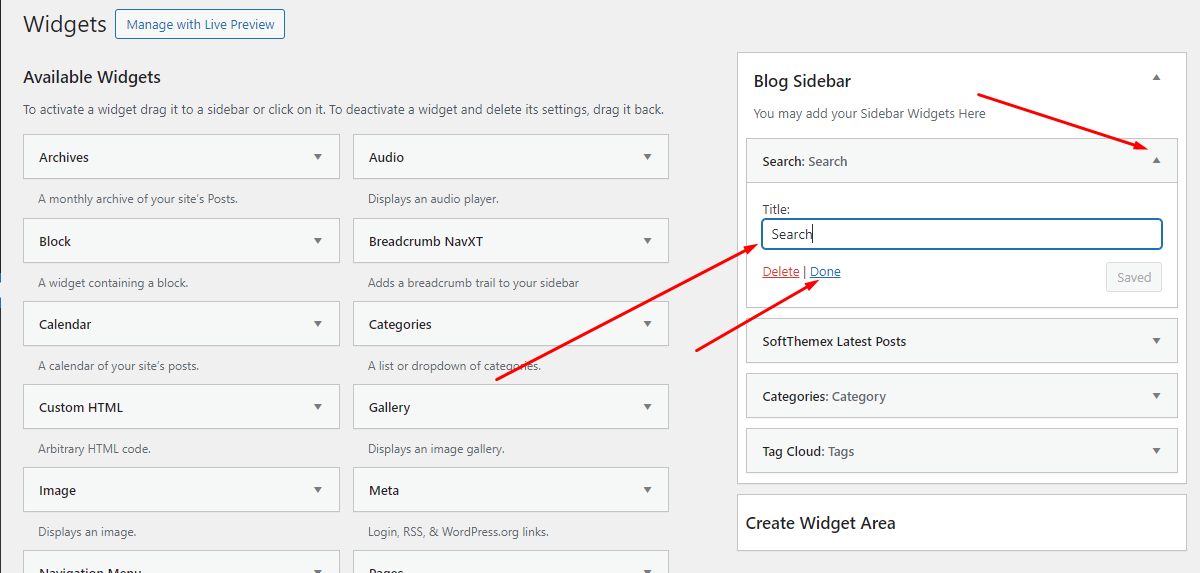Expand the Audio widget arrow
This screenshot has width=1200, height=573.
pos(648,157)
